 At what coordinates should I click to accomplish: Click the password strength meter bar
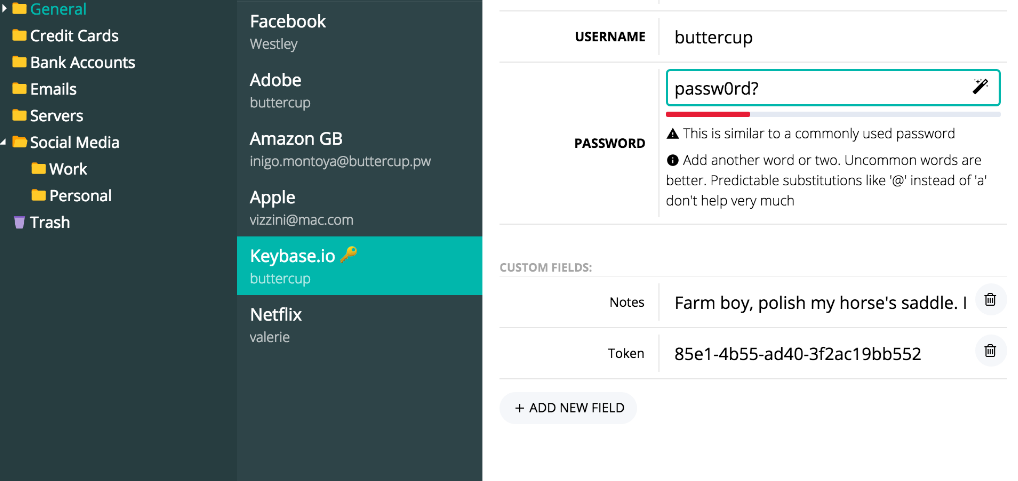tap(833, 114)
